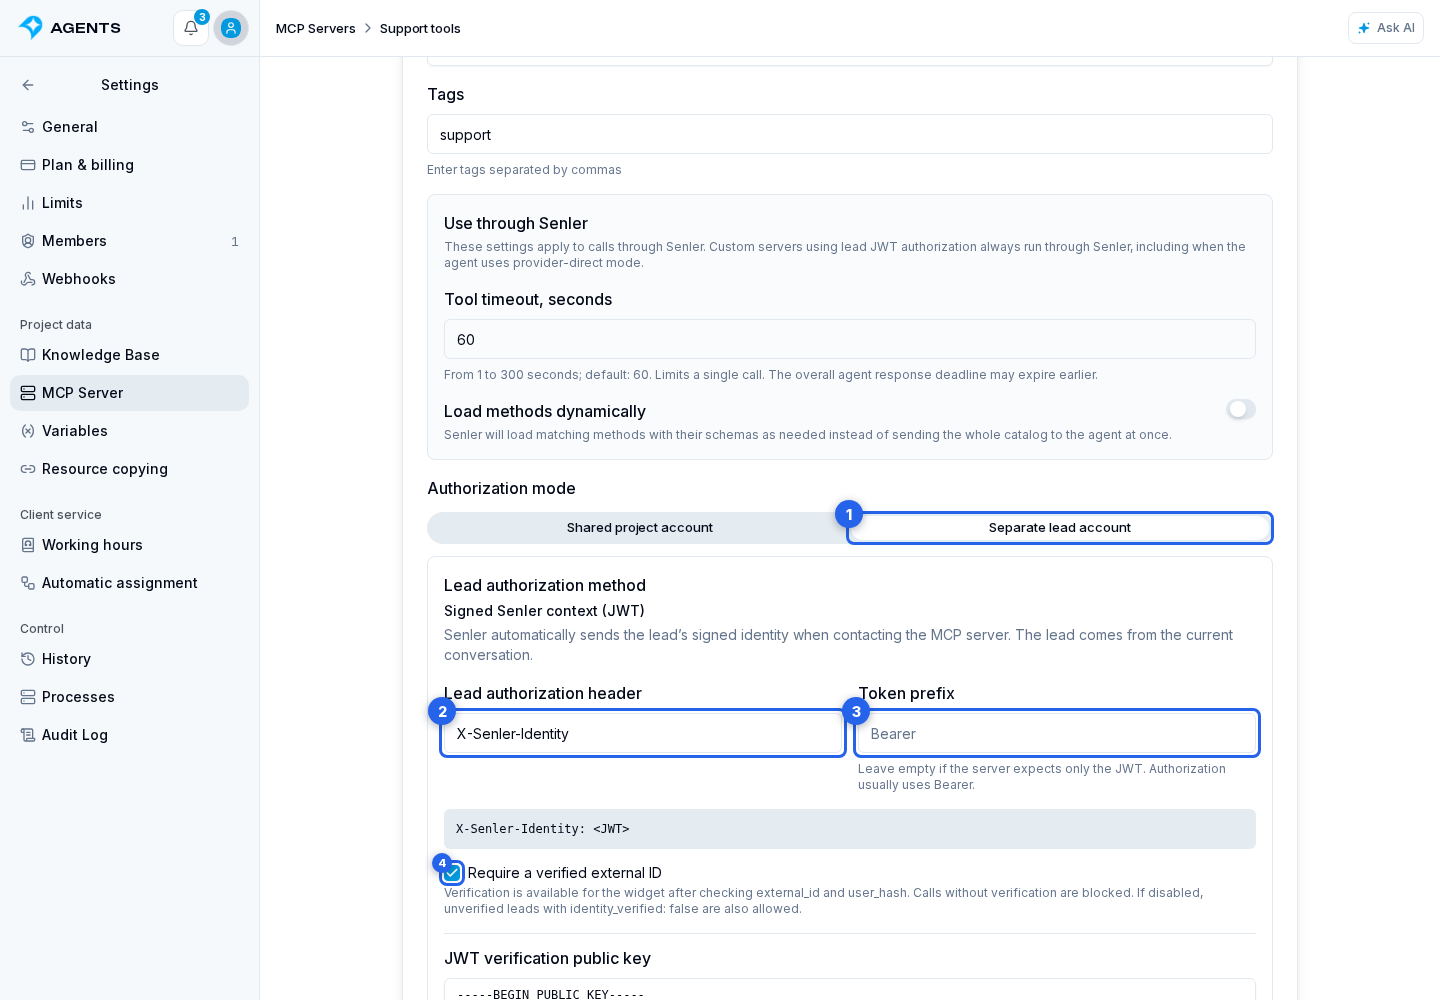Click the X-Senler-Identity: <JWT> header preview
The image size is (1440, 1000).
pos(850,829)
